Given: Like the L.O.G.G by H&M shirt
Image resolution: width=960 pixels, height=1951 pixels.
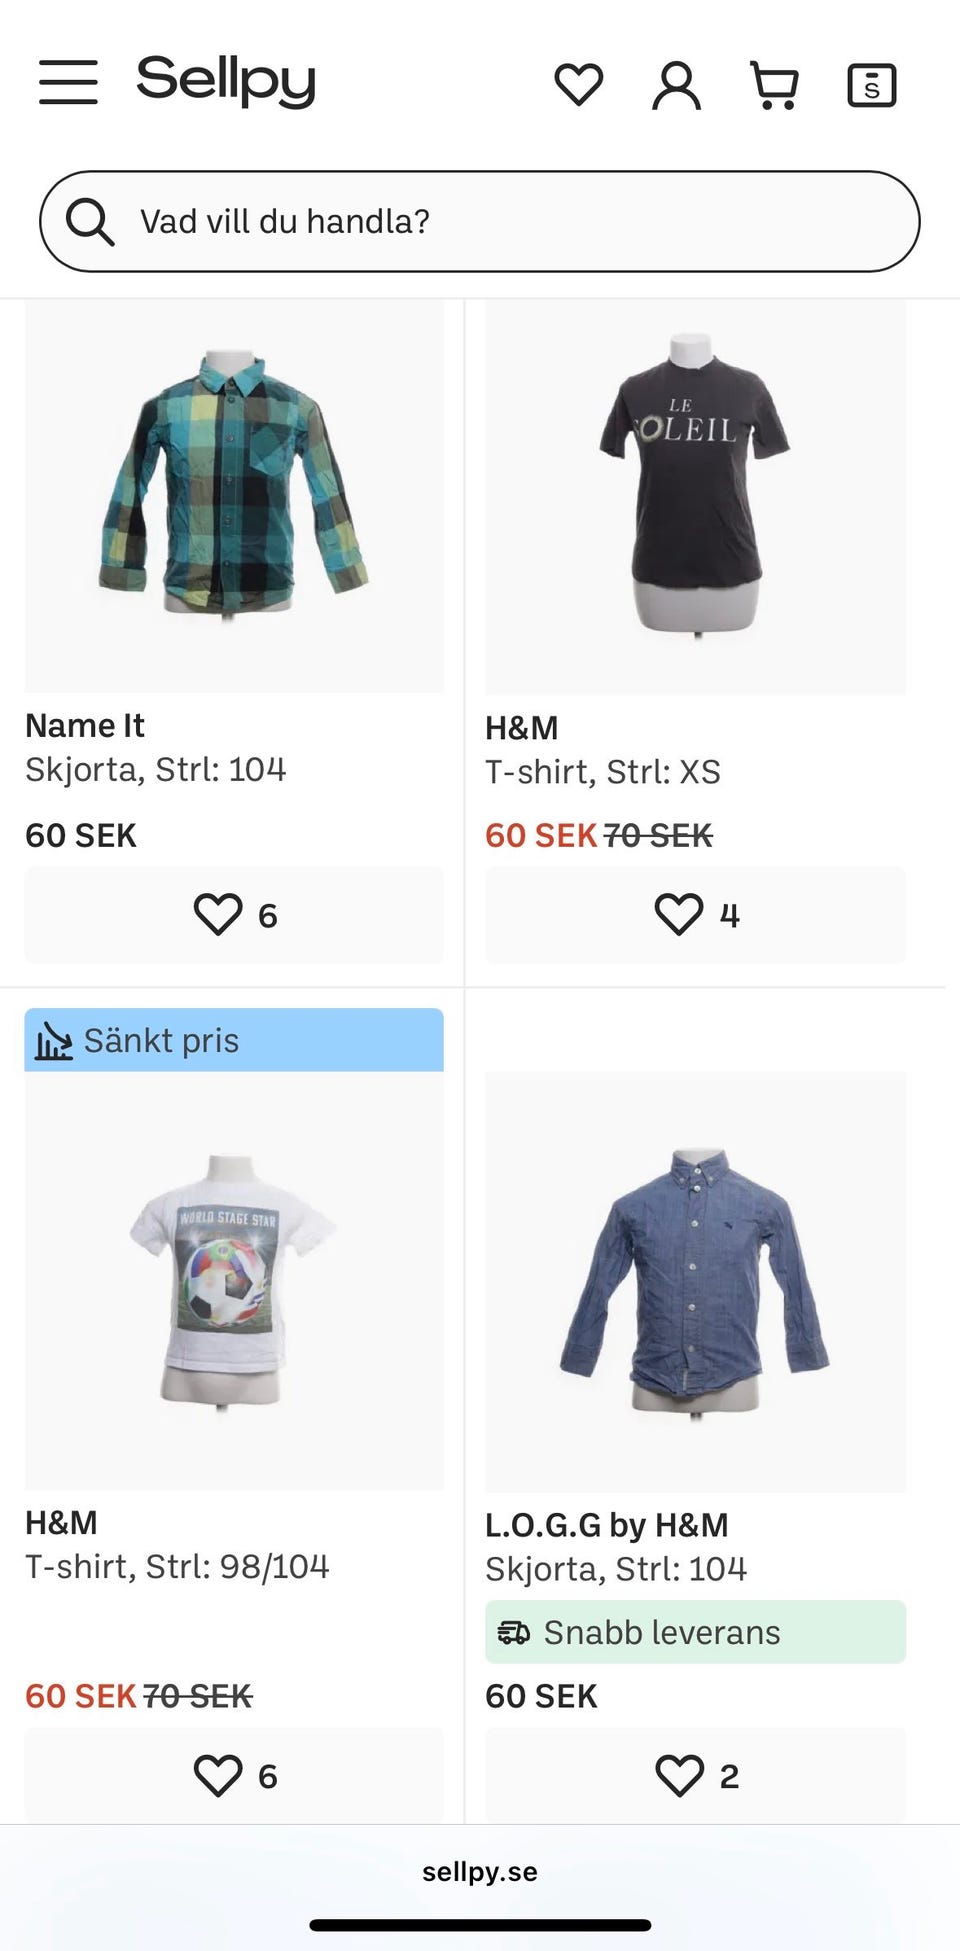Looking at the screenshot, I should pos(695,1775).
